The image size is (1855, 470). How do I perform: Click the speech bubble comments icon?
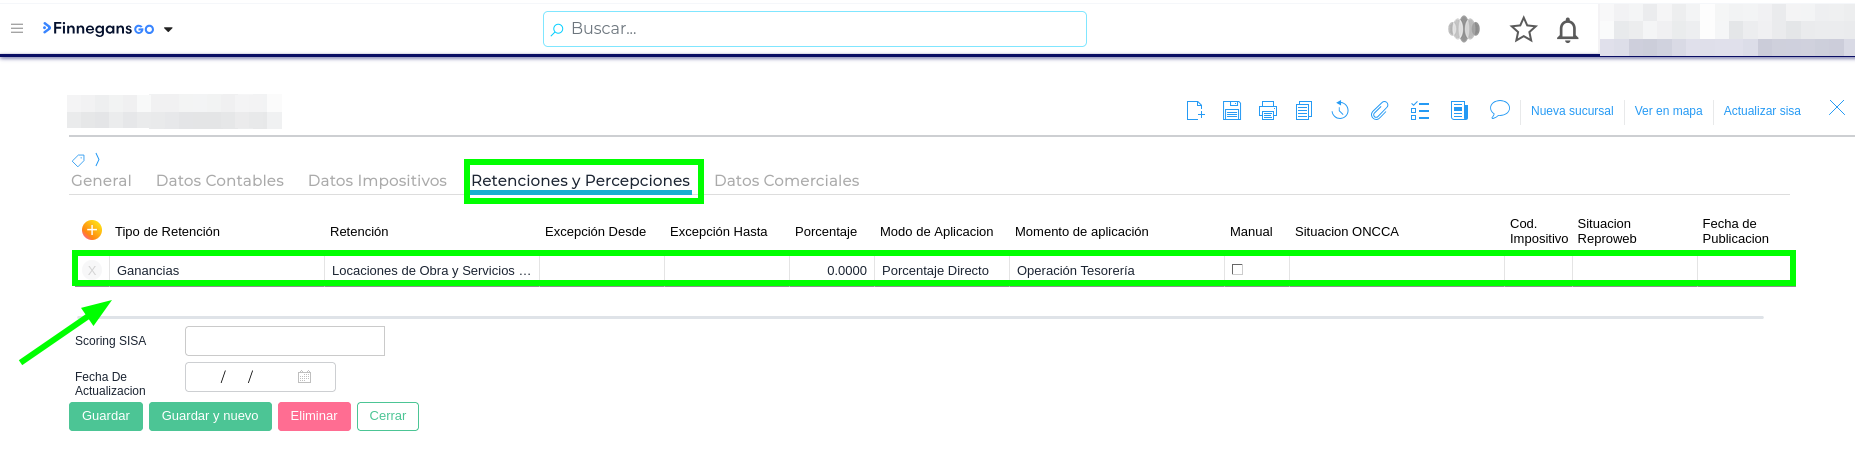(x=1499, y=110)
